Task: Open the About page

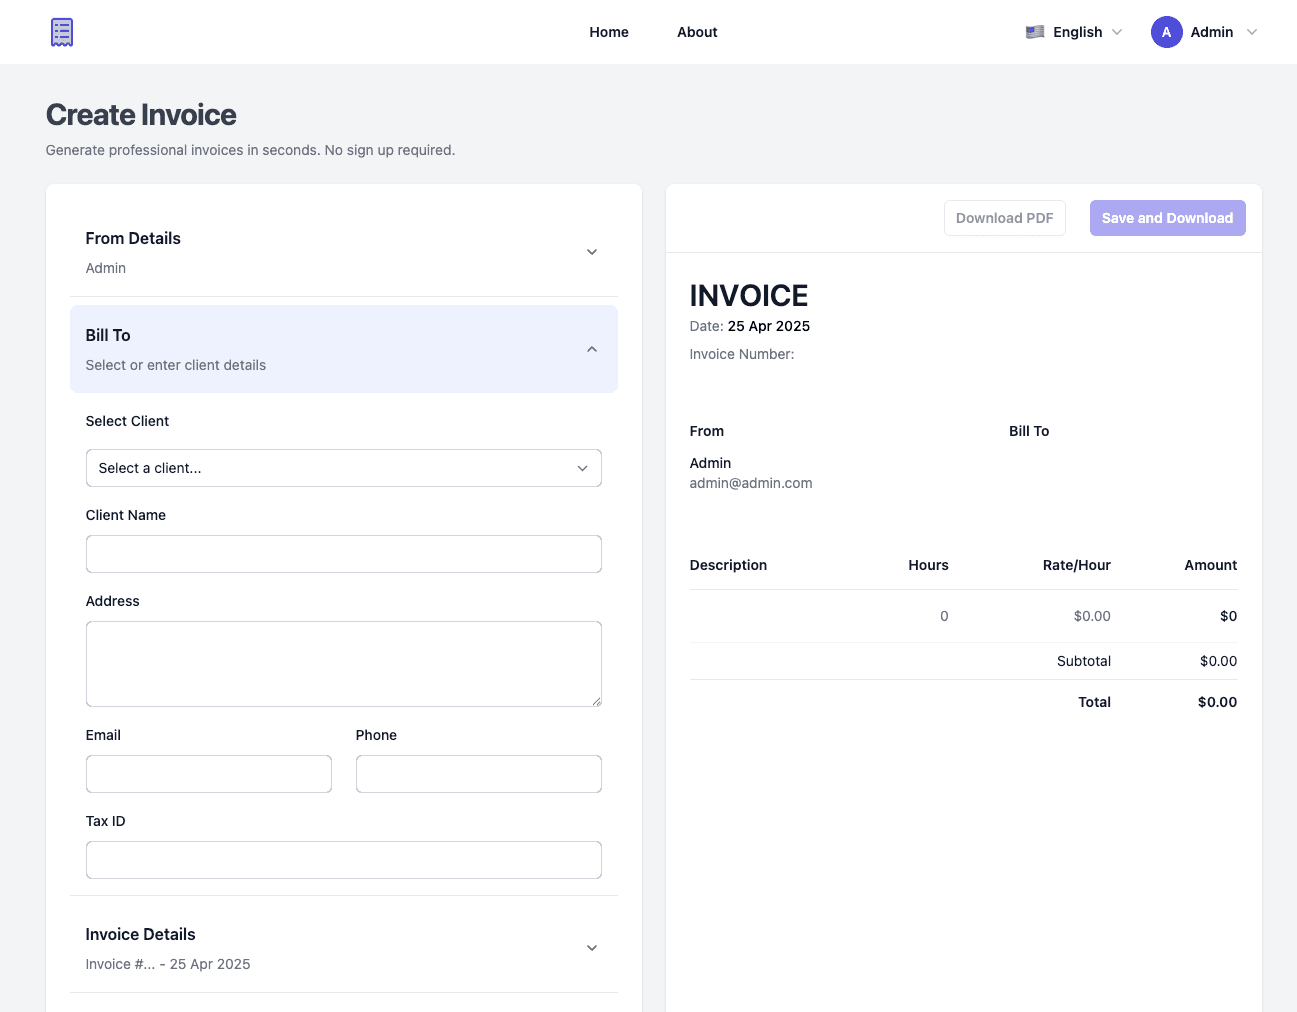Action: point(697,32)
